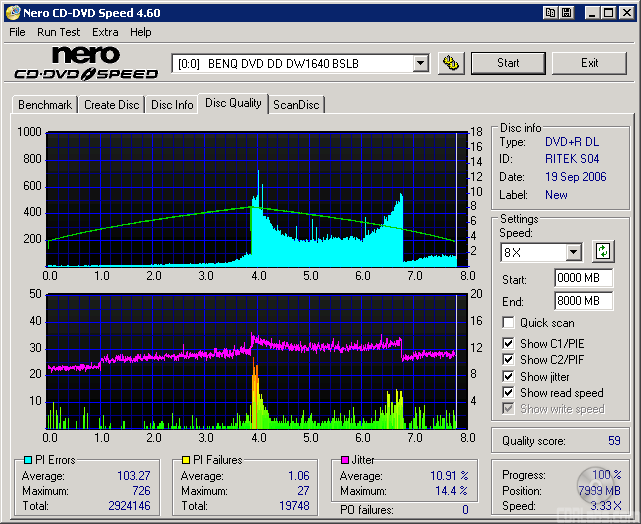Click the copy-to-clipboard icon in title bar
This screenshot has width=641, height=524.
551,12
